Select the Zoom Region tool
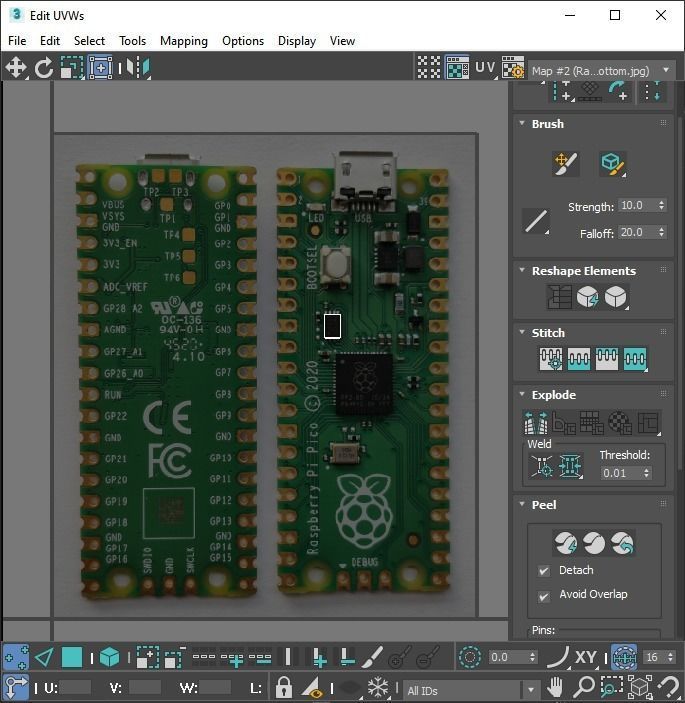Viewport: 685px width, 703px height. 611,687
